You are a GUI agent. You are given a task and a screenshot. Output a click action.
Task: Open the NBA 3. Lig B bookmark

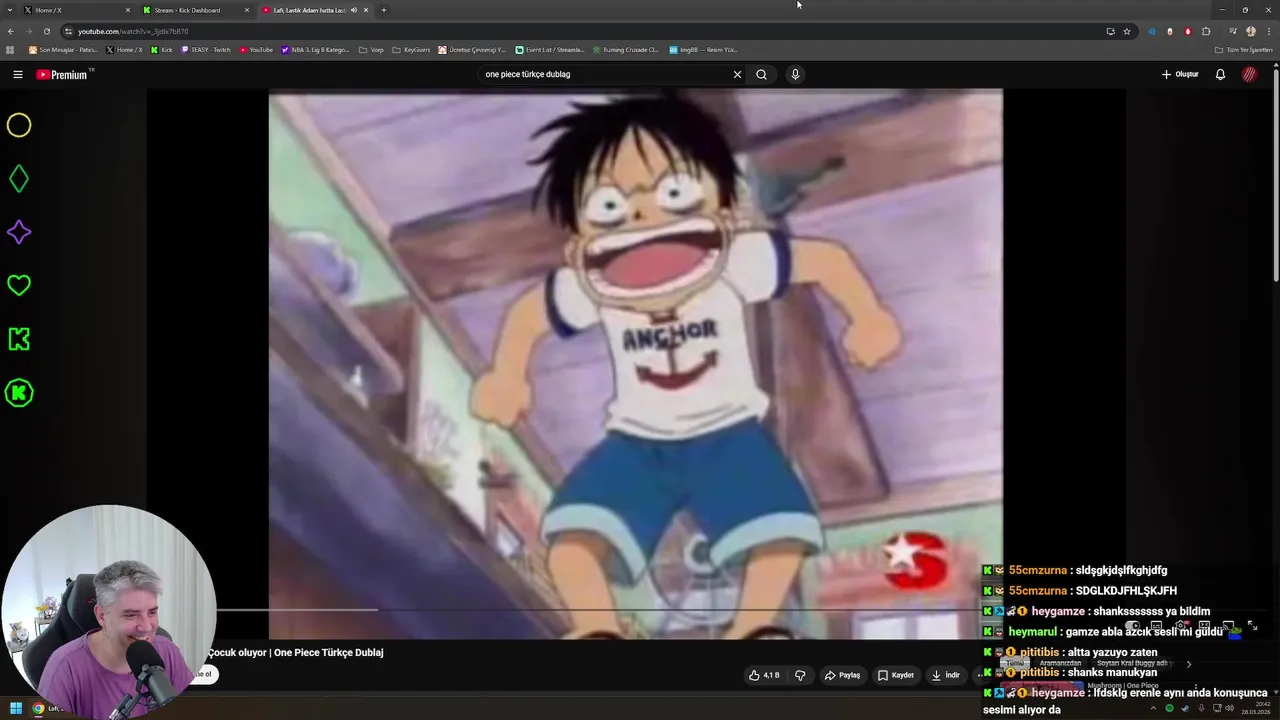(316, 49)
